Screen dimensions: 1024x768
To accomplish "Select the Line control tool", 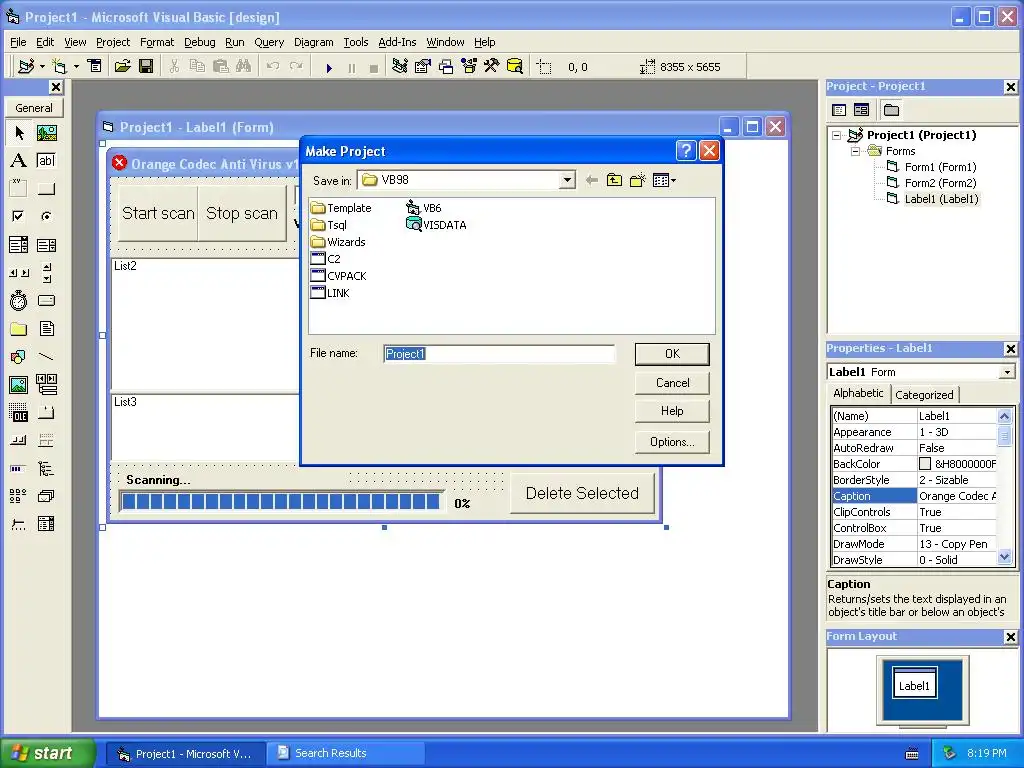I will pyautogui.click(x=46, y=357).
